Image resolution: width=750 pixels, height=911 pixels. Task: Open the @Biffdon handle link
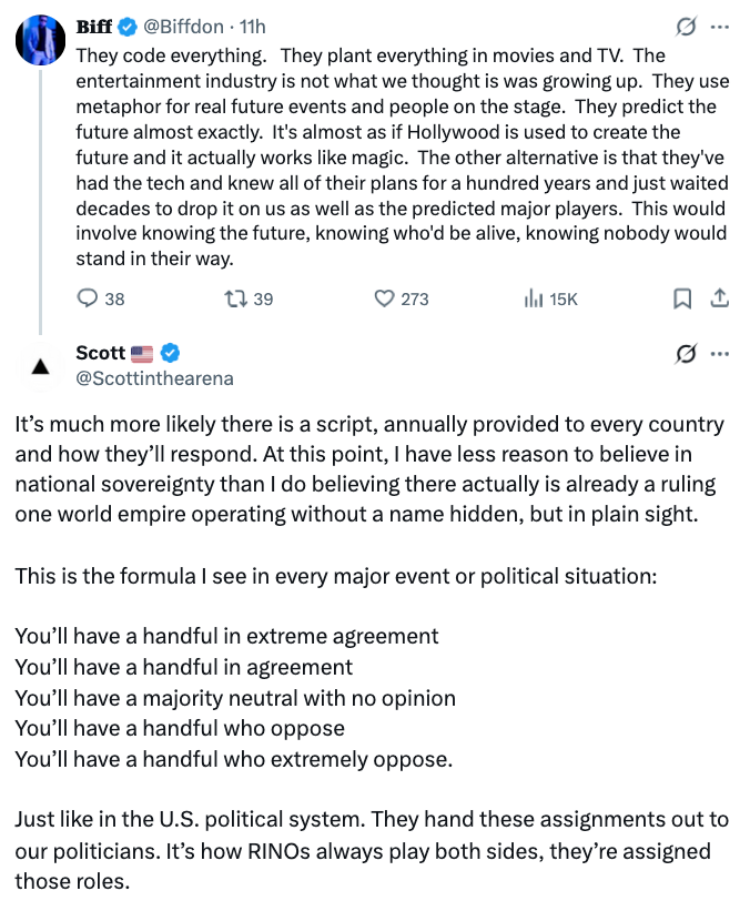183,27
